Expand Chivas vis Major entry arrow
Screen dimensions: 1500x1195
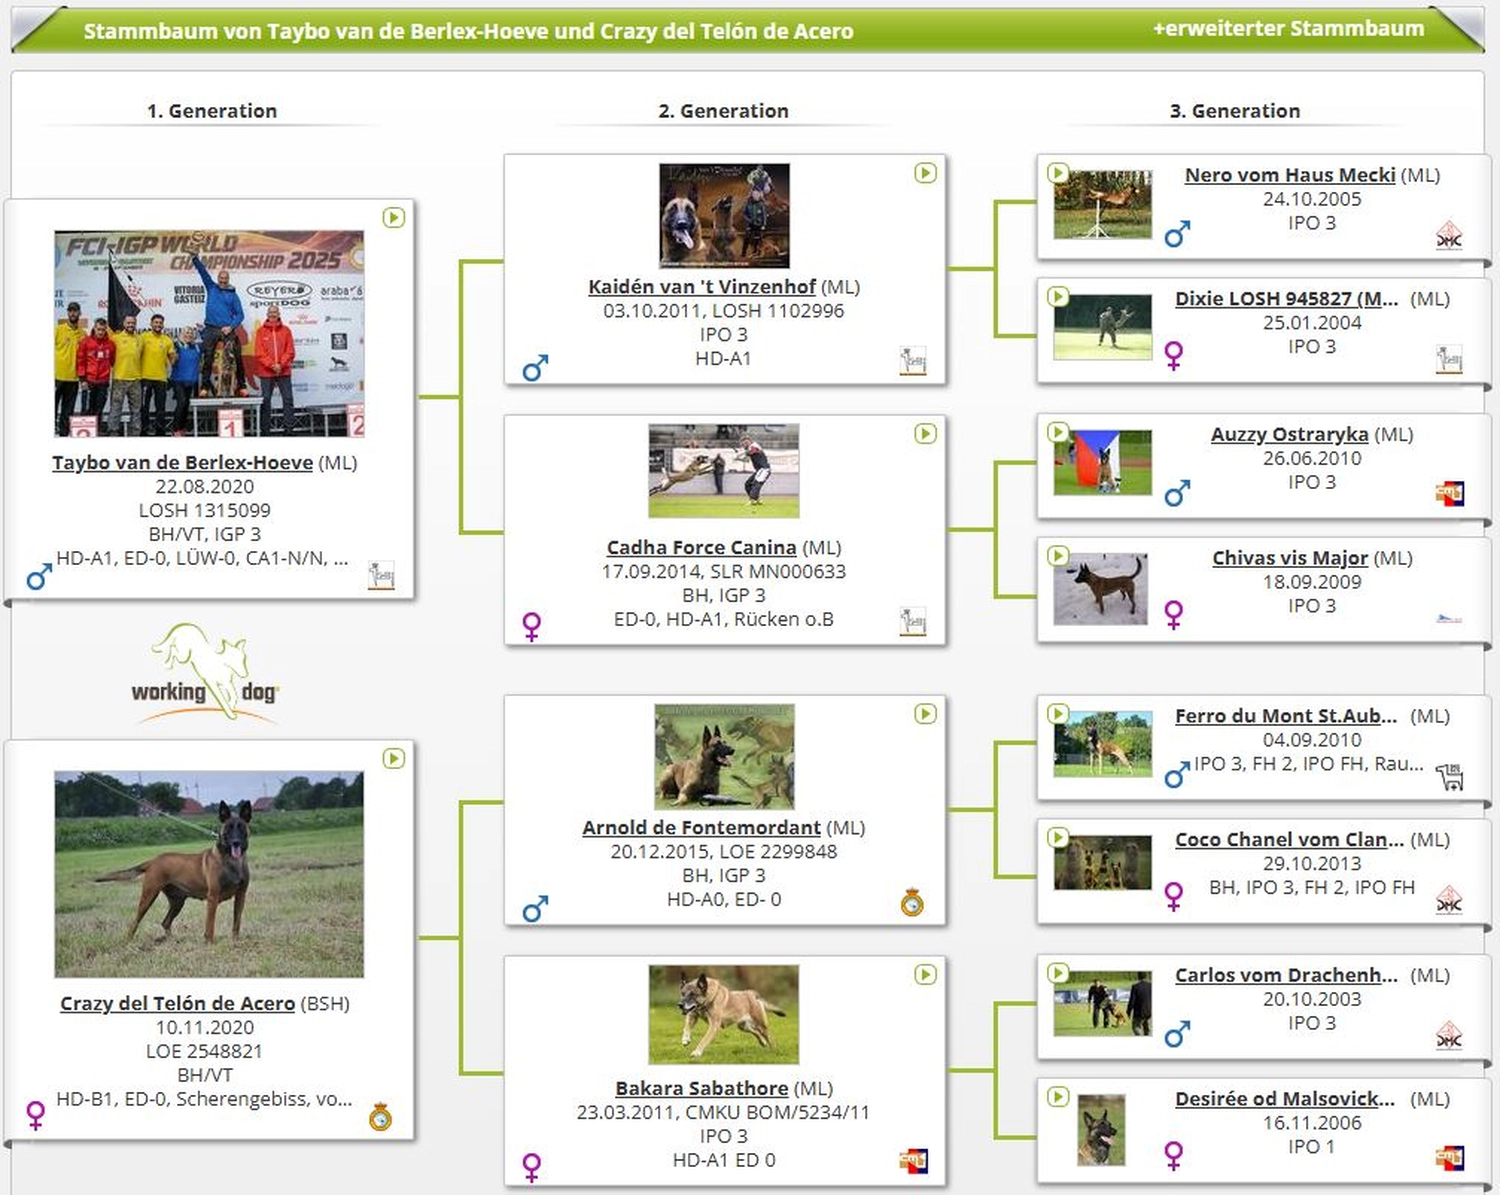pos(1058,556)
